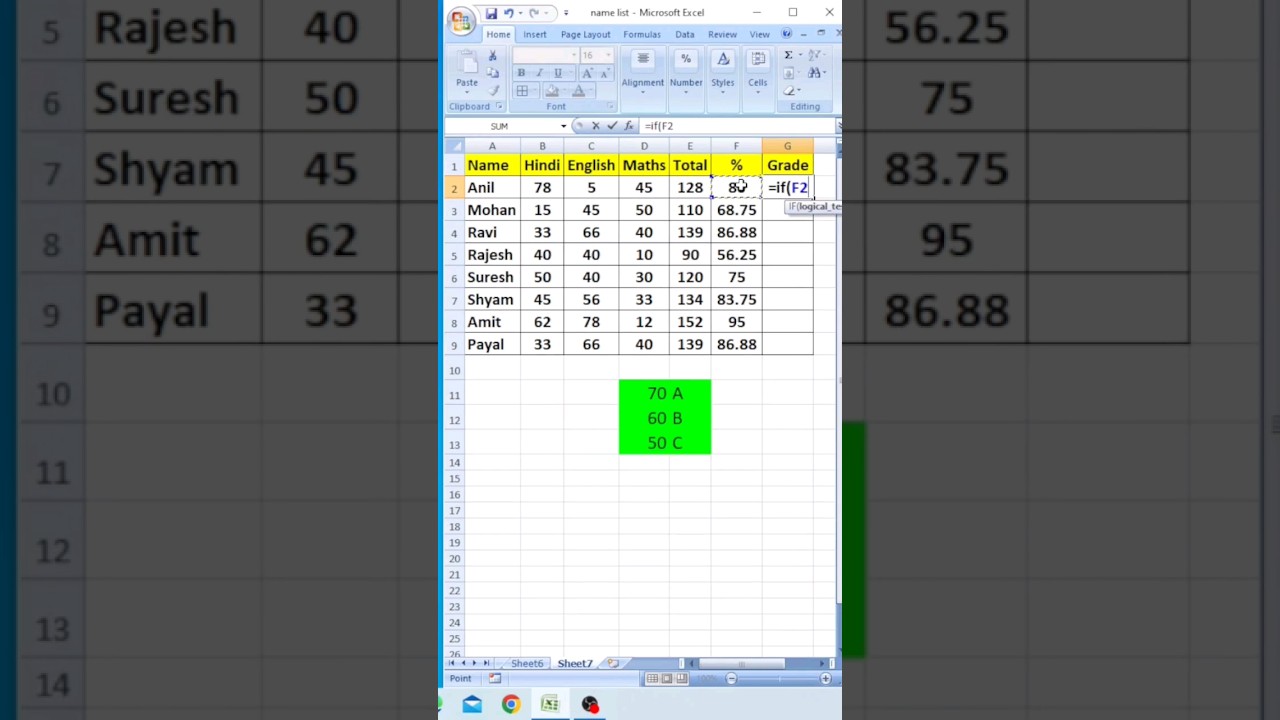Switch to Page Layout view button
This screenshot has height=720, width=1280.
click(666, 678)
